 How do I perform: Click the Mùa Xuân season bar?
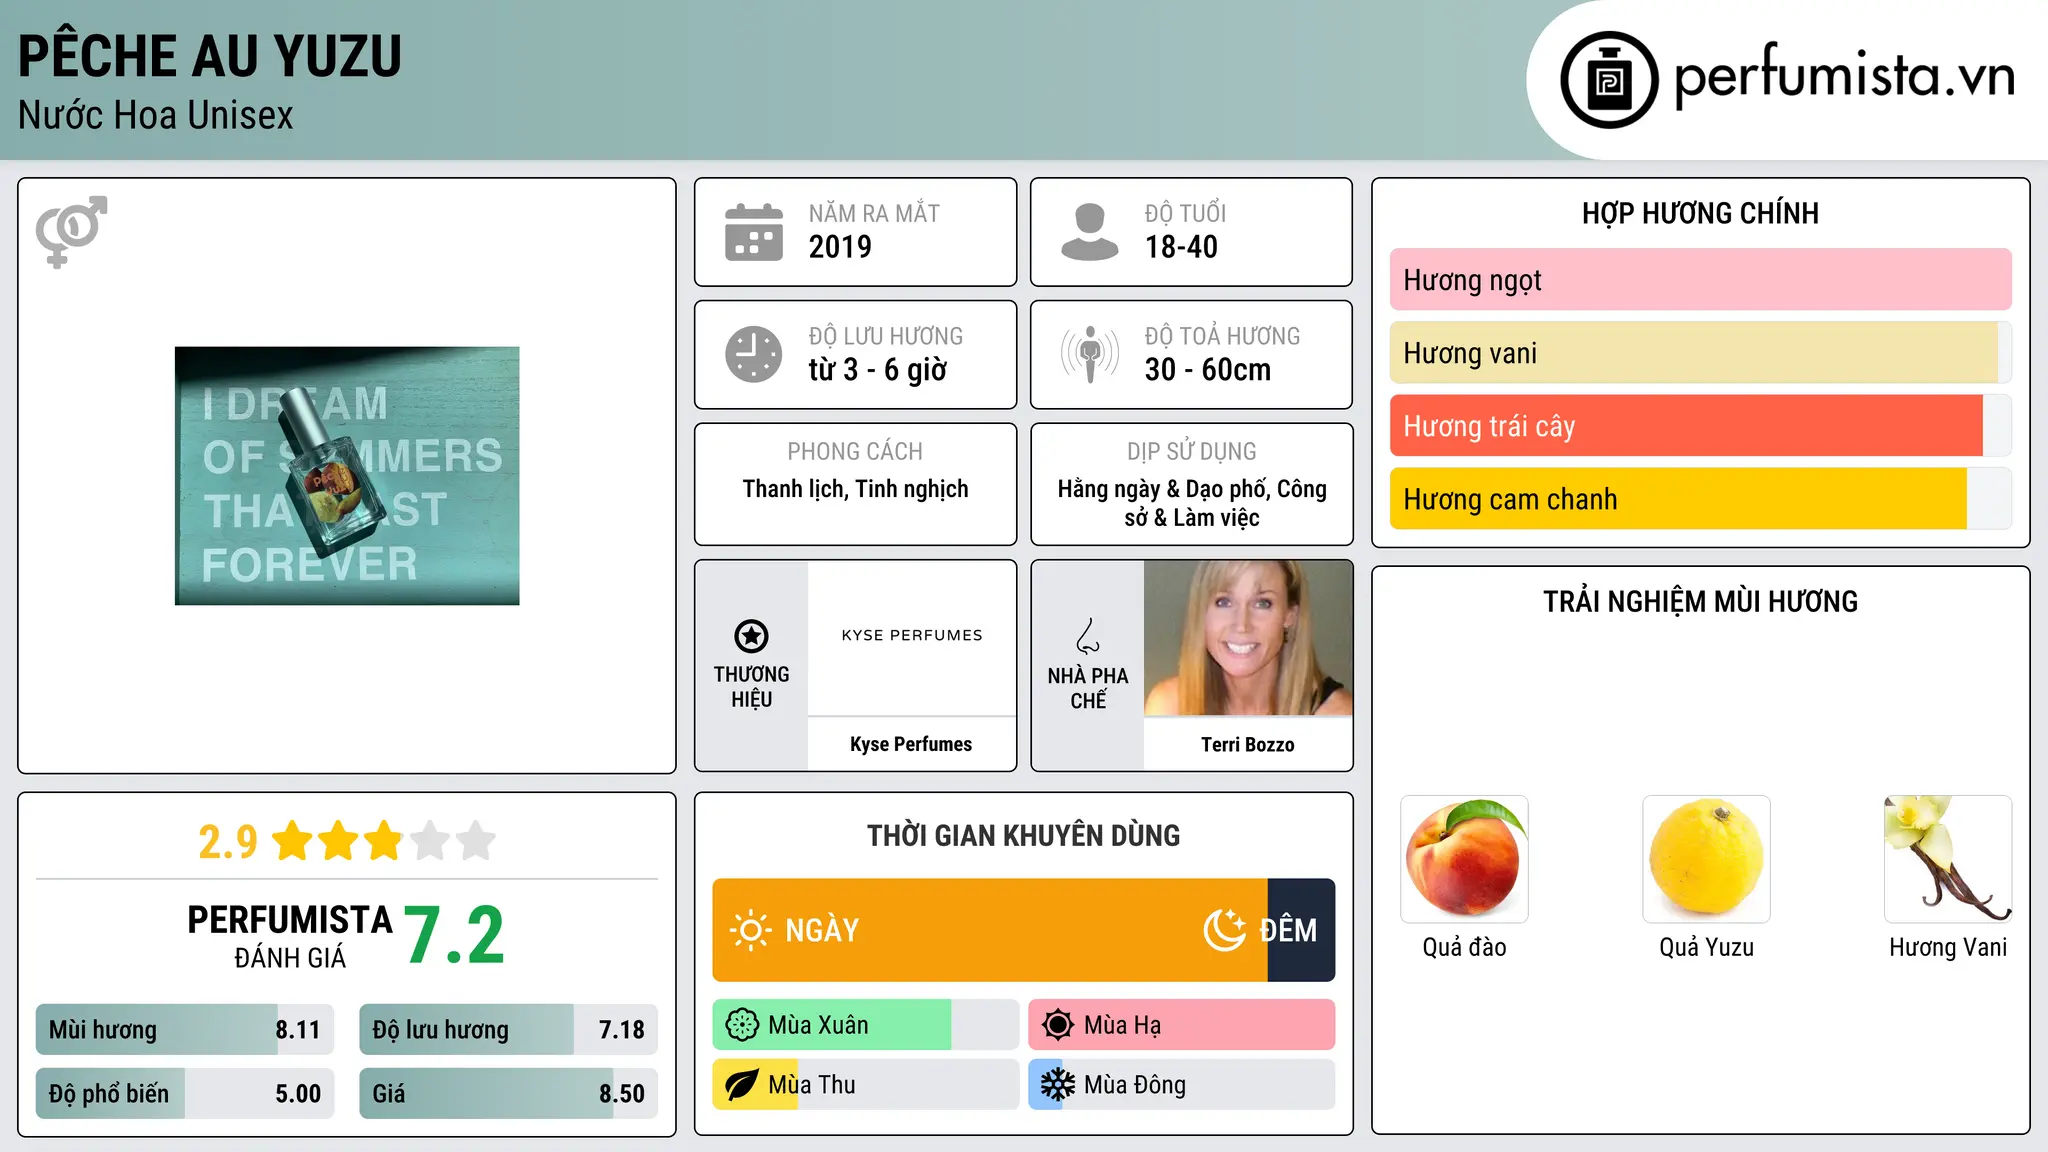(866, 1025)
